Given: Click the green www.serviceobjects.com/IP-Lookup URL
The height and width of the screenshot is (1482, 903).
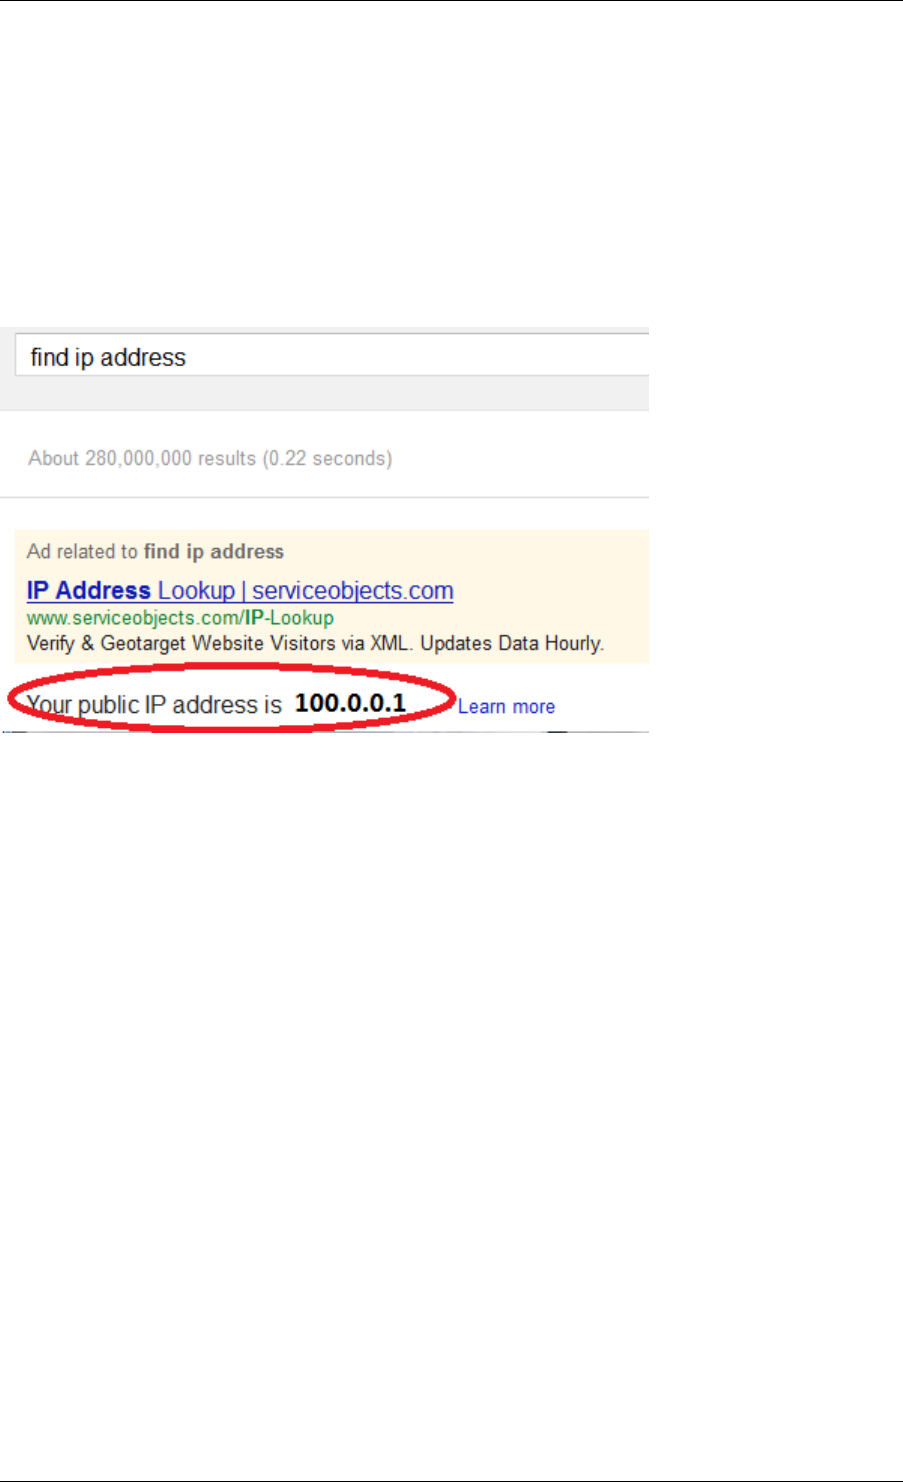Looking at the screenshot, I should point(180,618).
